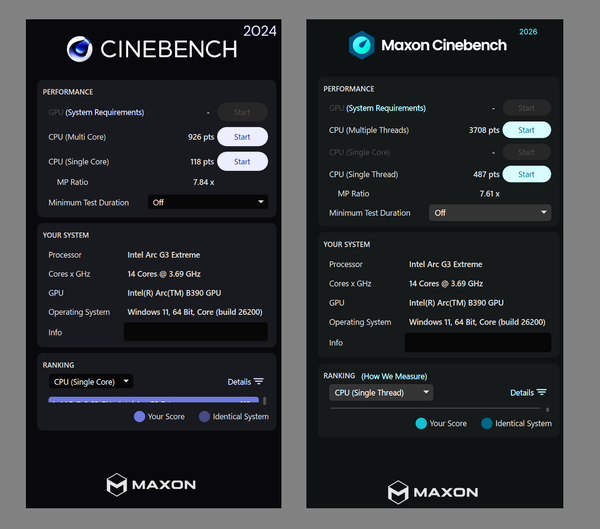Open the CPU (Single Core) ranking dropdown
600x529 pixels.
click(91, 381)
